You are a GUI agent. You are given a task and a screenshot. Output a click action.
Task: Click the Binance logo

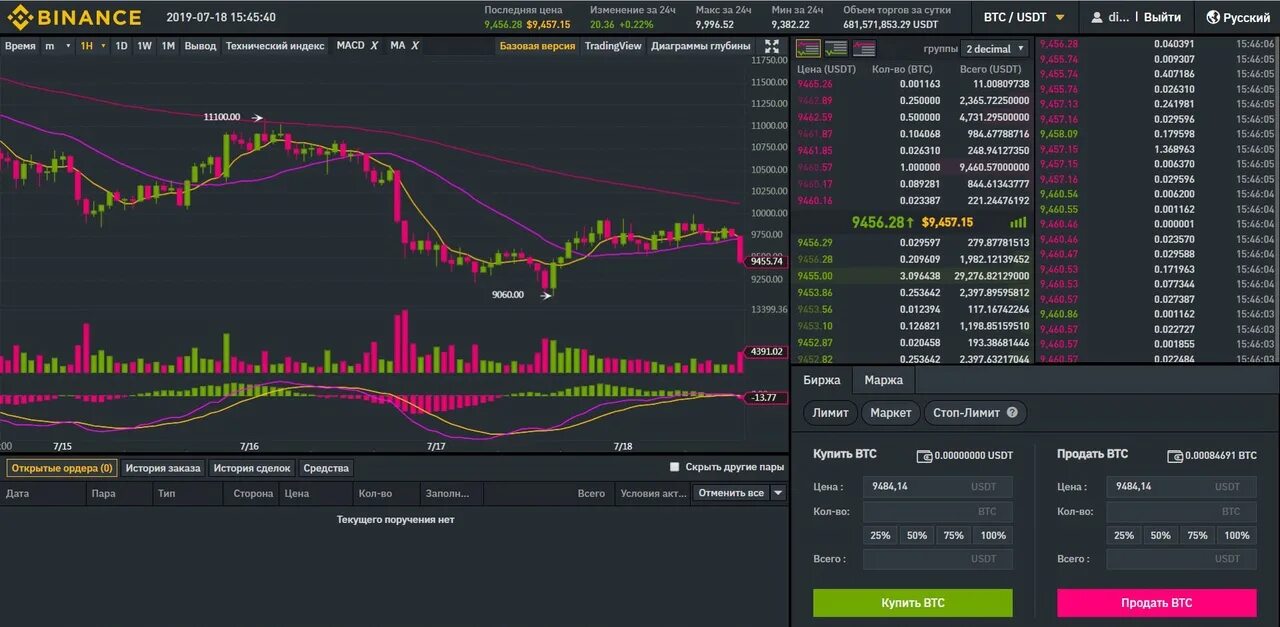tap(75, 17)
